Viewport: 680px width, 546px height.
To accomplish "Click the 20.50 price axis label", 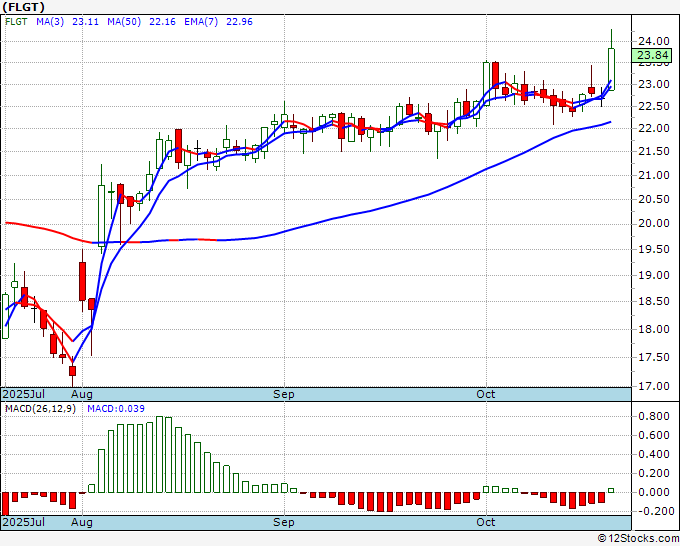I will point(654,199).
